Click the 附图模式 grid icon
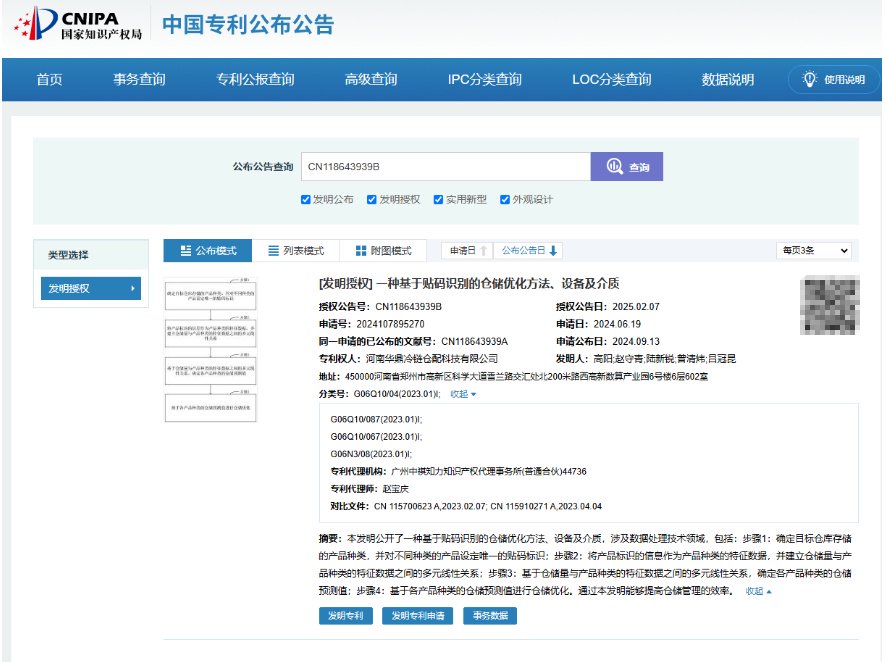 coord(361,251)
